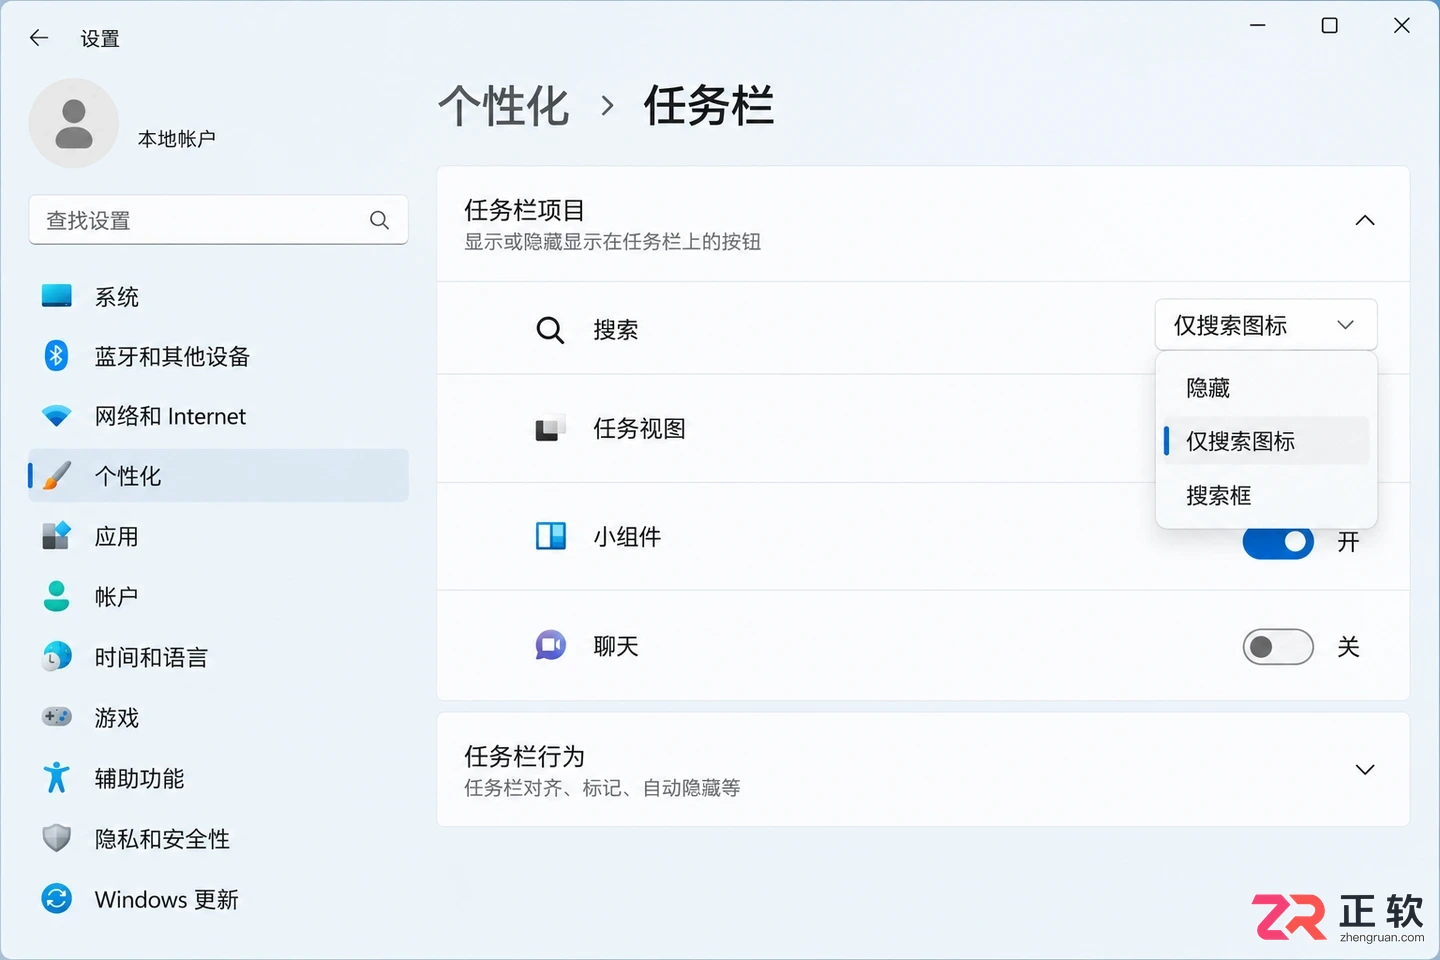Open 系统 via its monitor icon
Image resolution: width=1440 pixels, height=960 pixels.
pyautogui.click(x=57, y=296)
